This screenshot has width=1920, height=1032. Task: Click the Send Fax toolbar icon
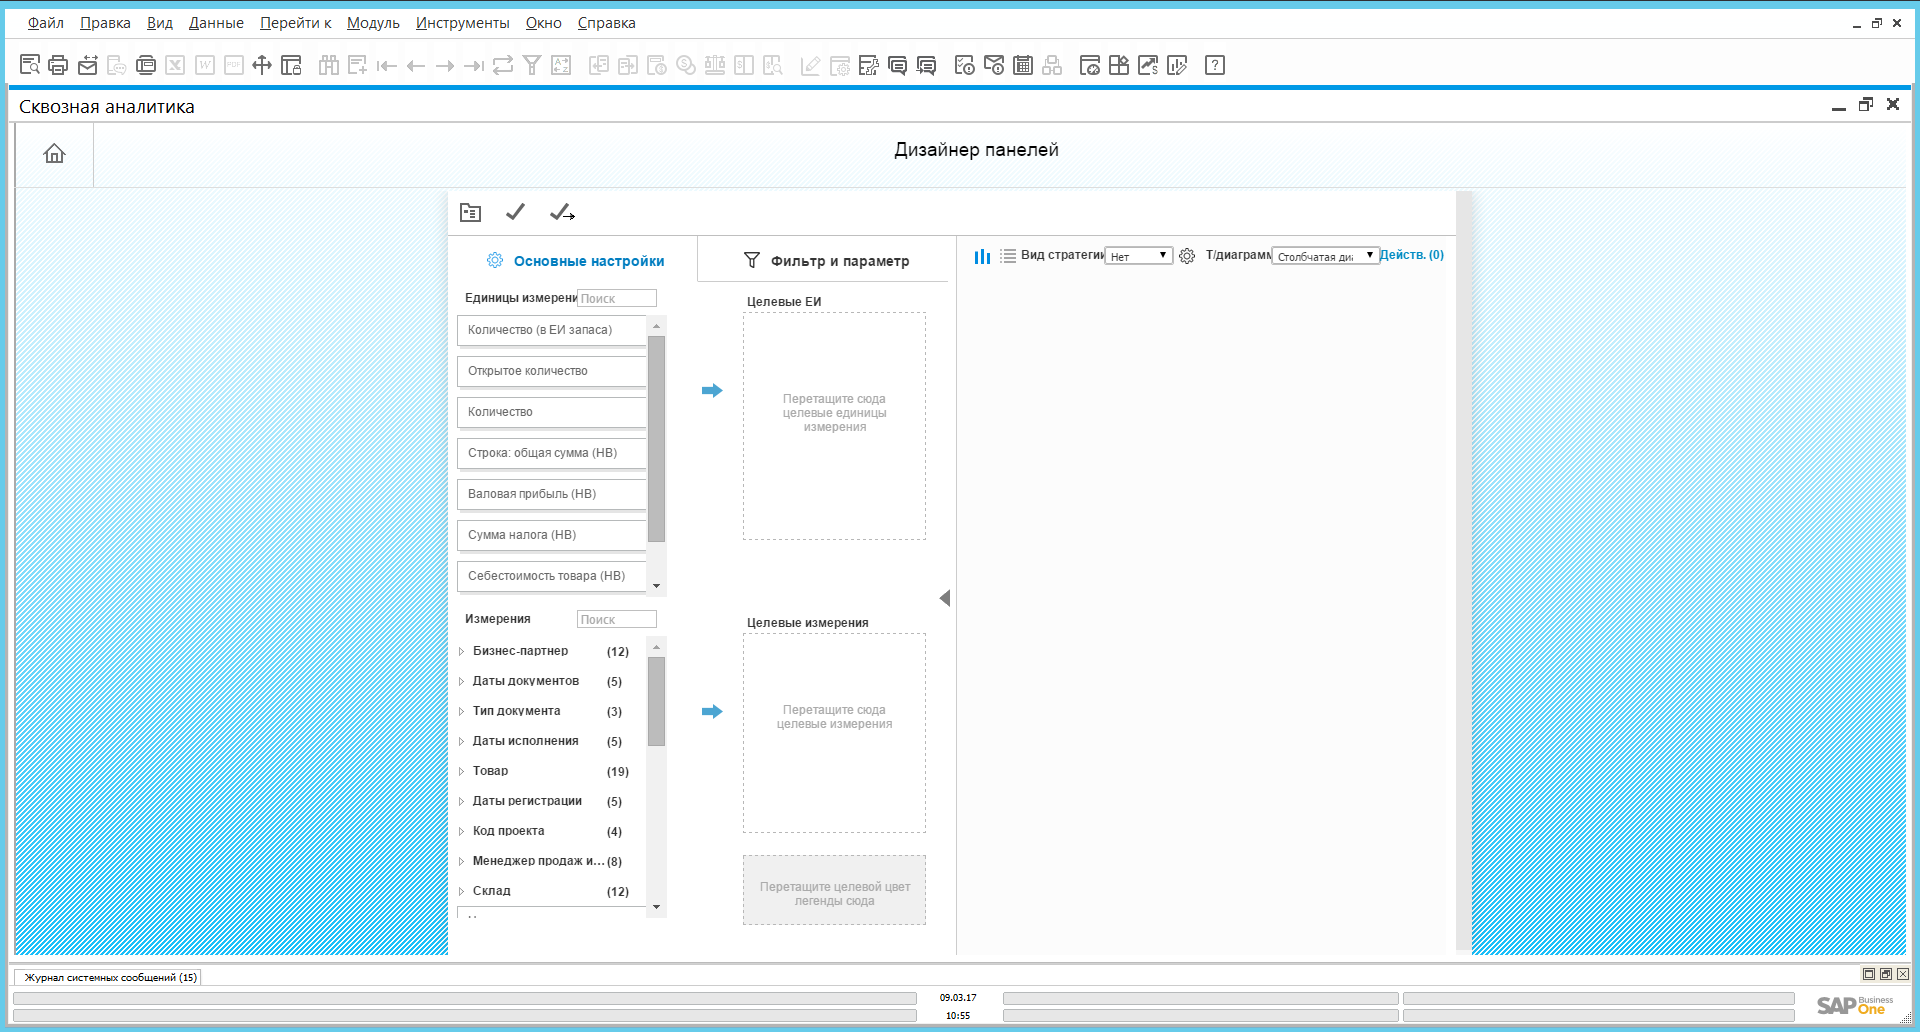(x=146, y=65)
